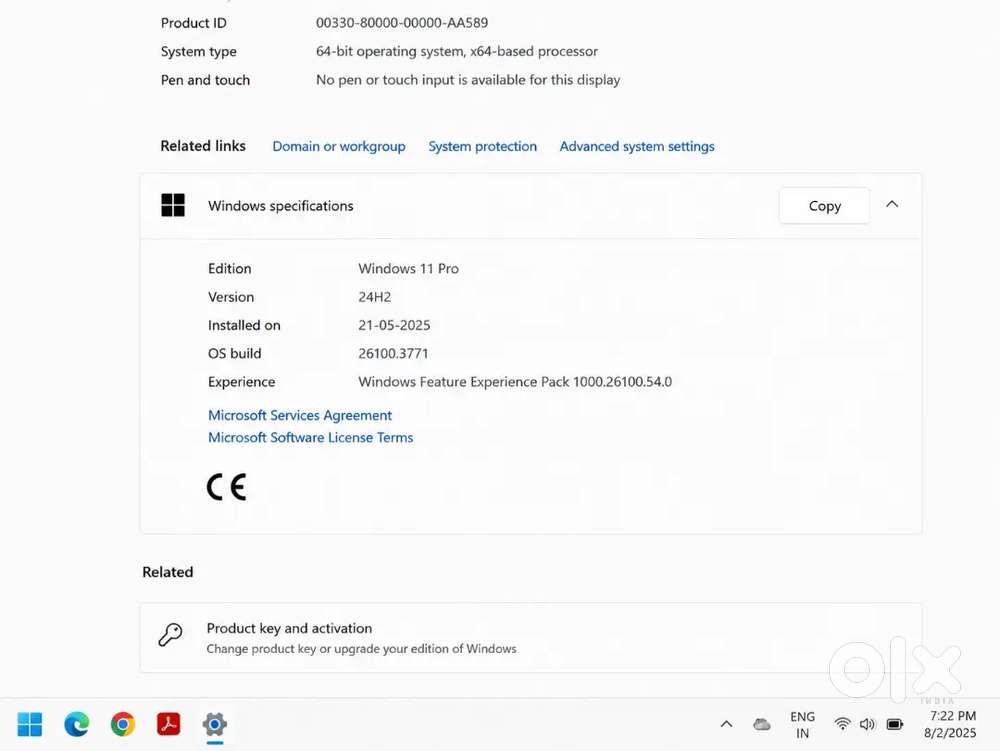Image resolution: width=1000 pixels, height=751 pixels.
Task: Click the Settings gear taskbar icon
Action: coord(215,724)
